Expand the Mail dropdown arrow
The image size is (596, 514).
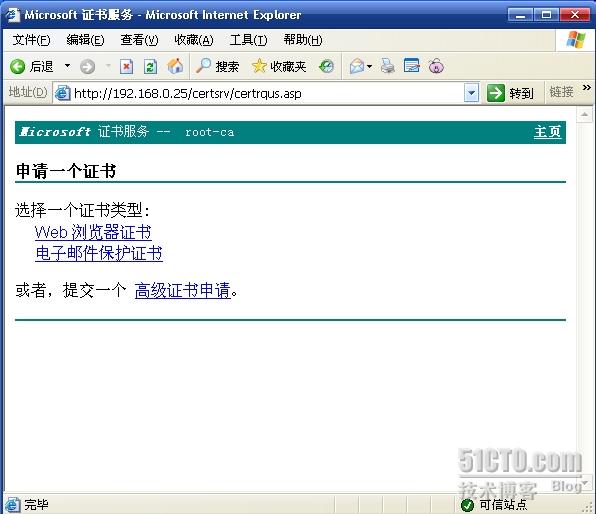click(369, 67)
